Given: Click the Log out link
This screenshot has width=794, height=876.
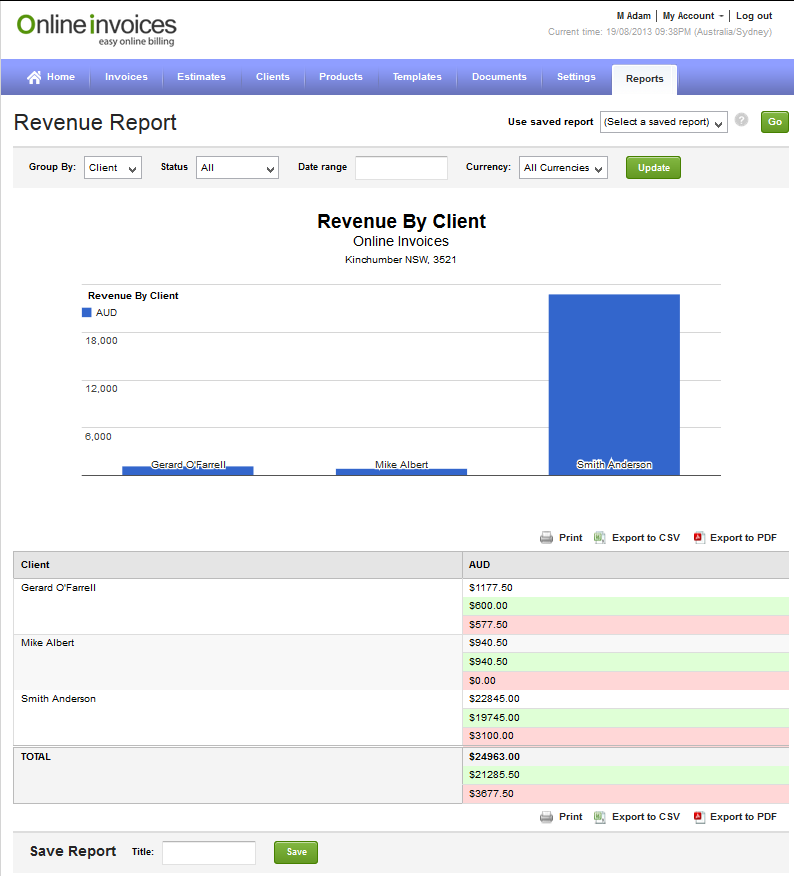Looking at the screenshot, I should pyautogui.click(x=754, y=16).
